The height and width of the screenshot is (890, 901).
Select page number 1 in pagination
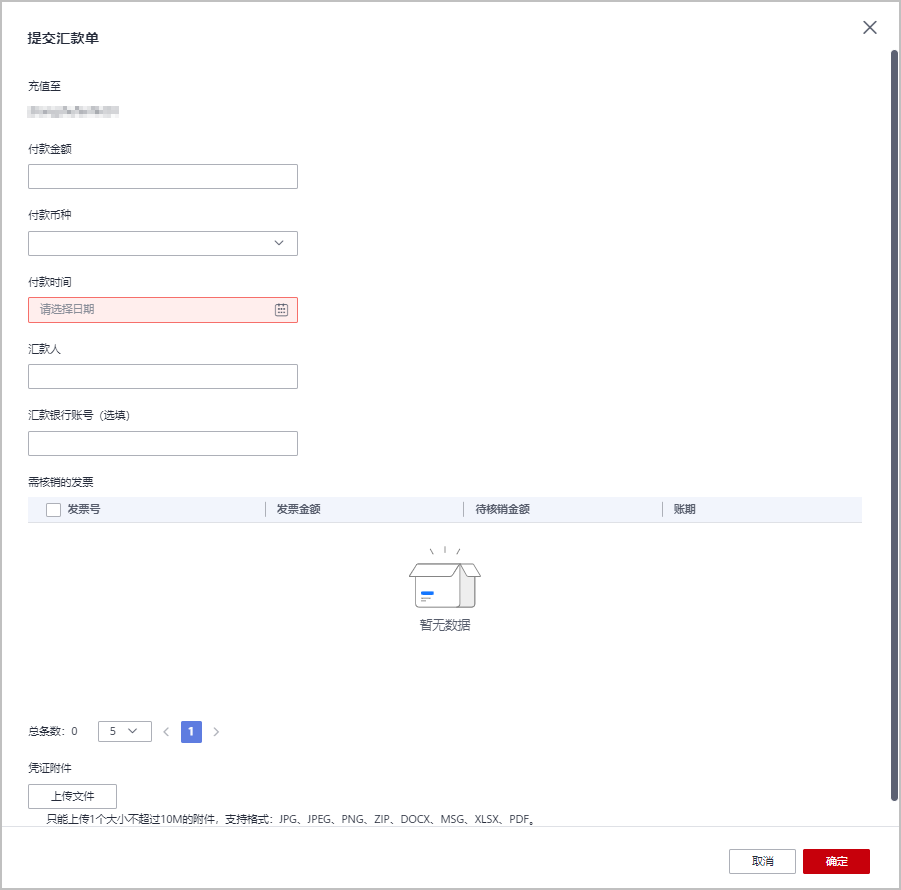190,731
